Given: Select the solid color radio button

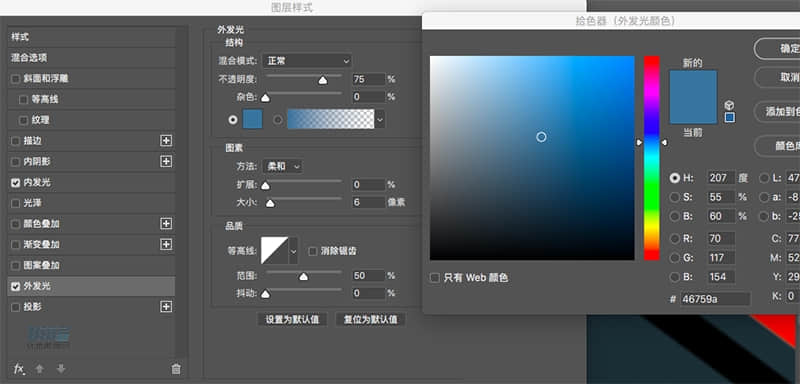Looking at the screenshot, I should click(233, 120).
